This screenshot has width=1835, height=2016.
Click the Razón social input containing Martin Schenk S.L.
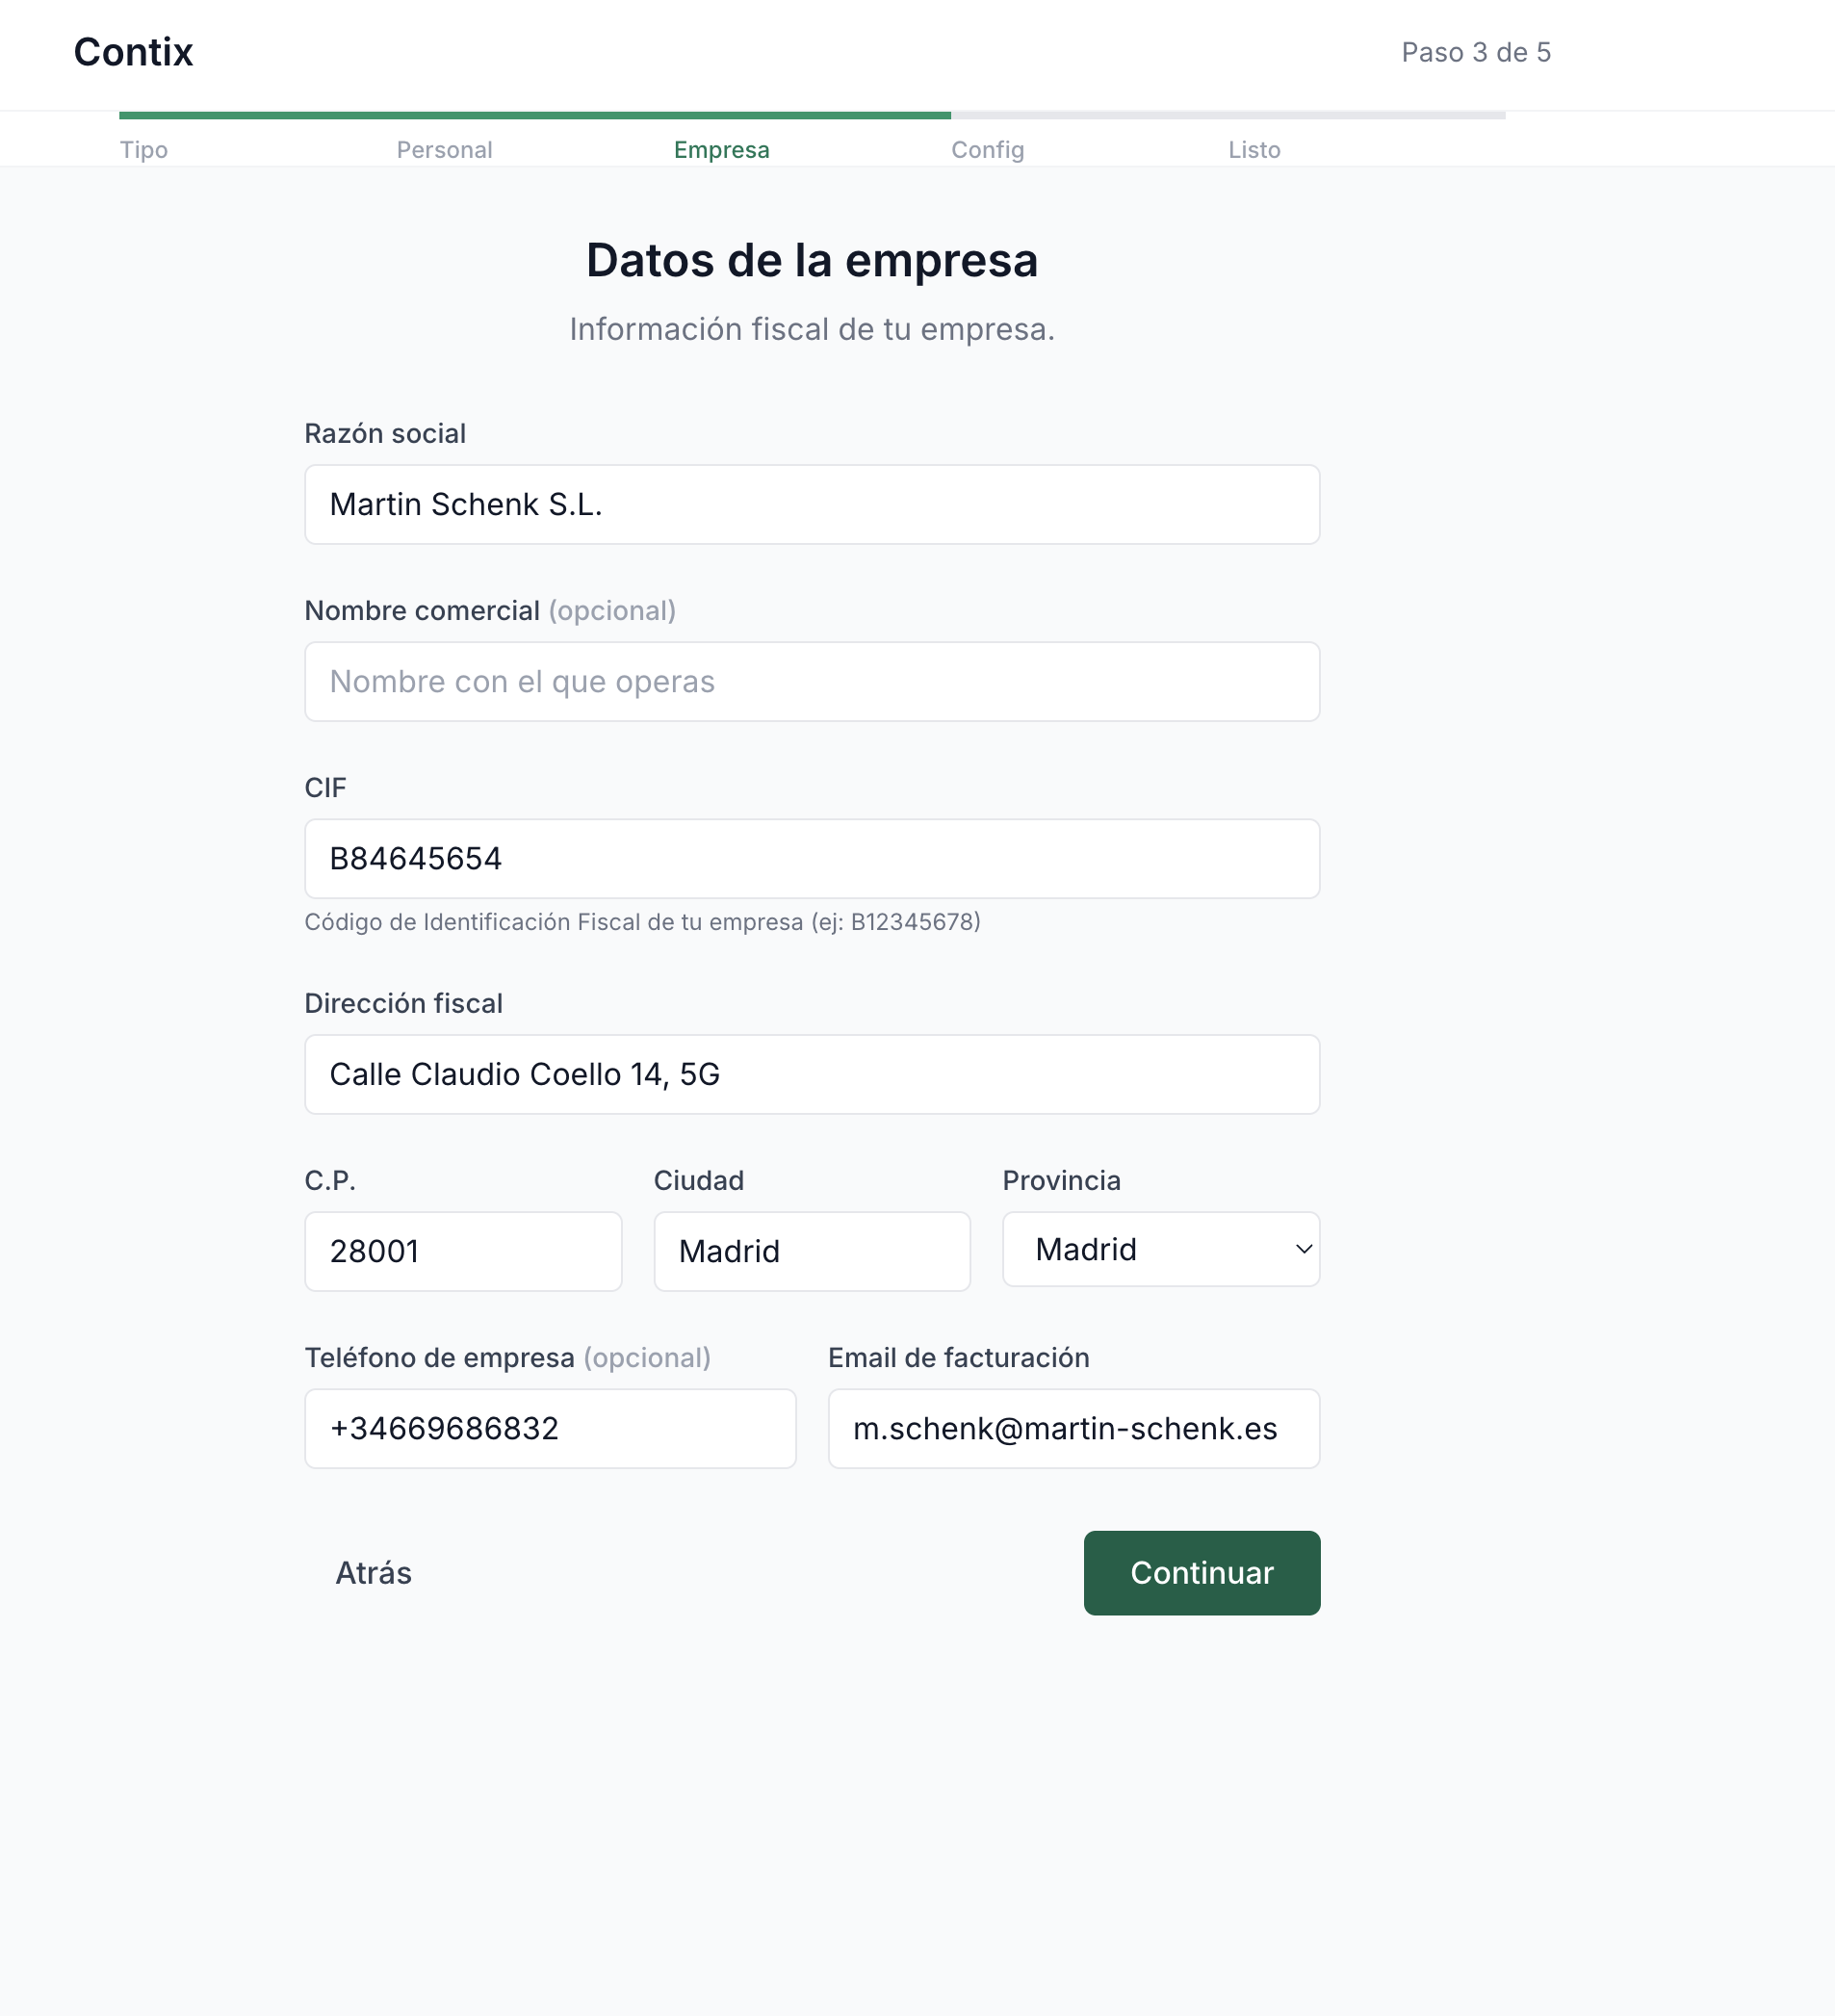coord(811,504)
